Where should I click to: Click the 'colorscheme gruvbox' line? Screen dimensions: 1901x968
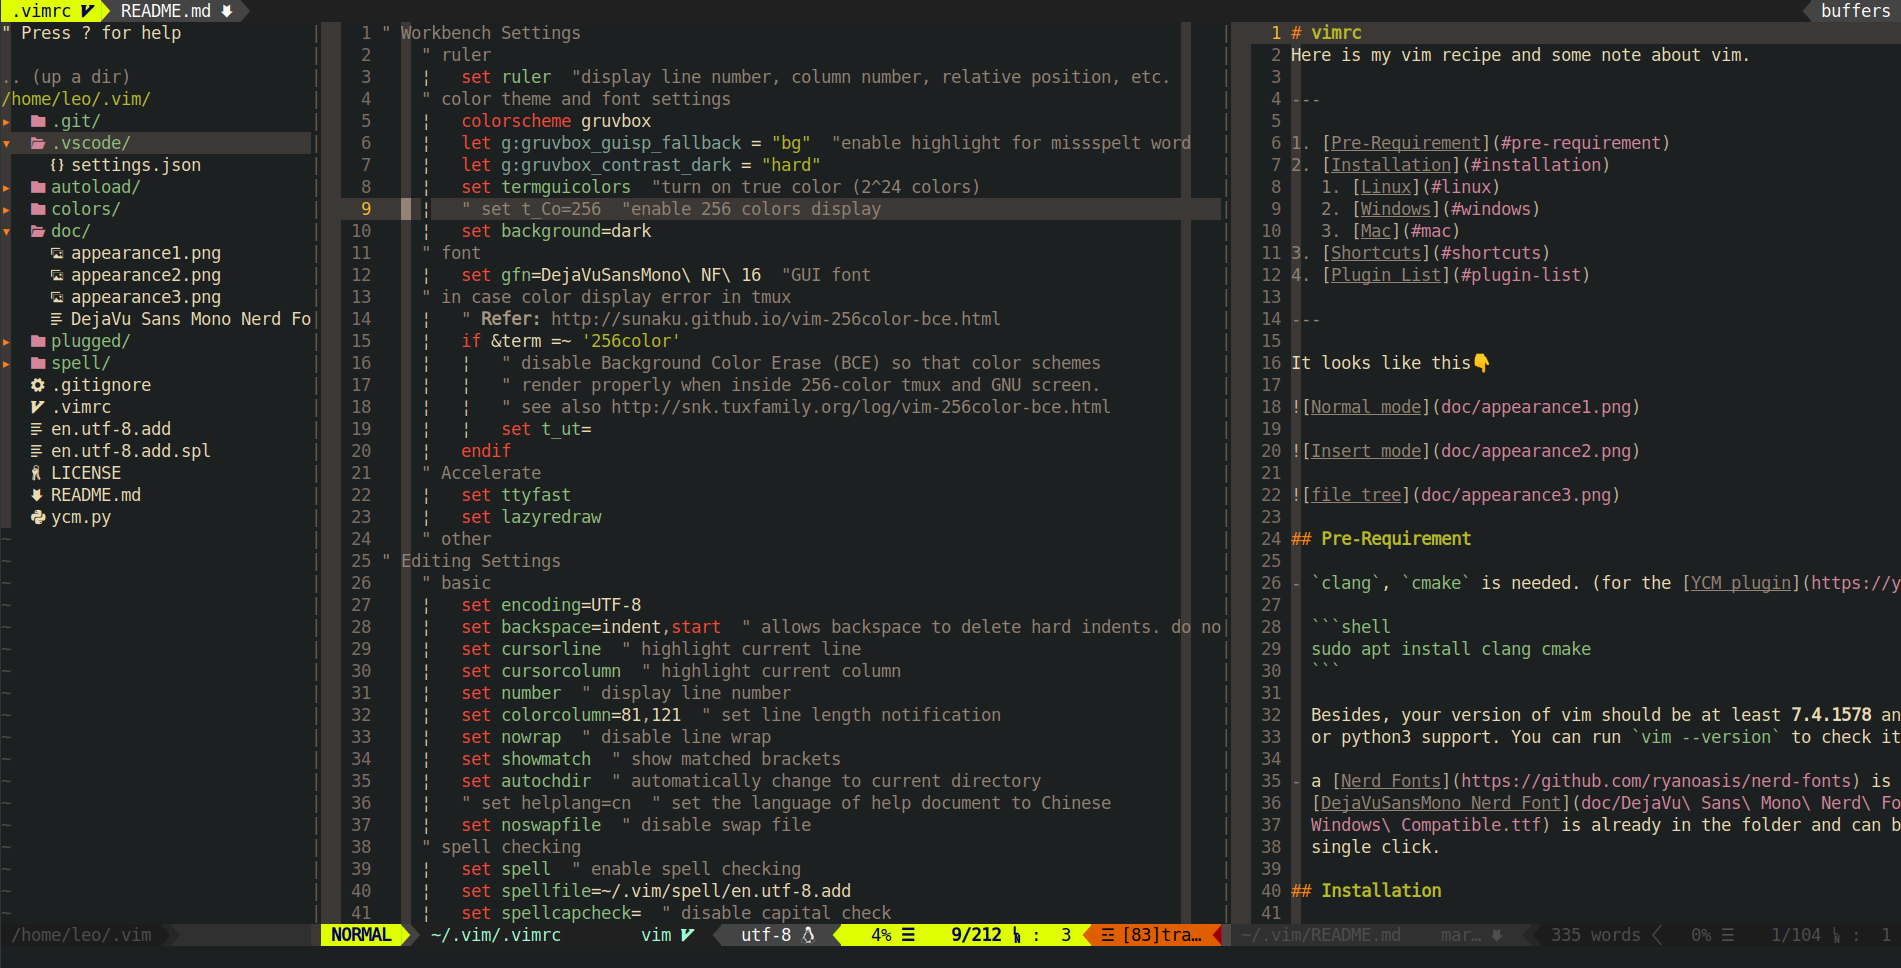point(556,121)
